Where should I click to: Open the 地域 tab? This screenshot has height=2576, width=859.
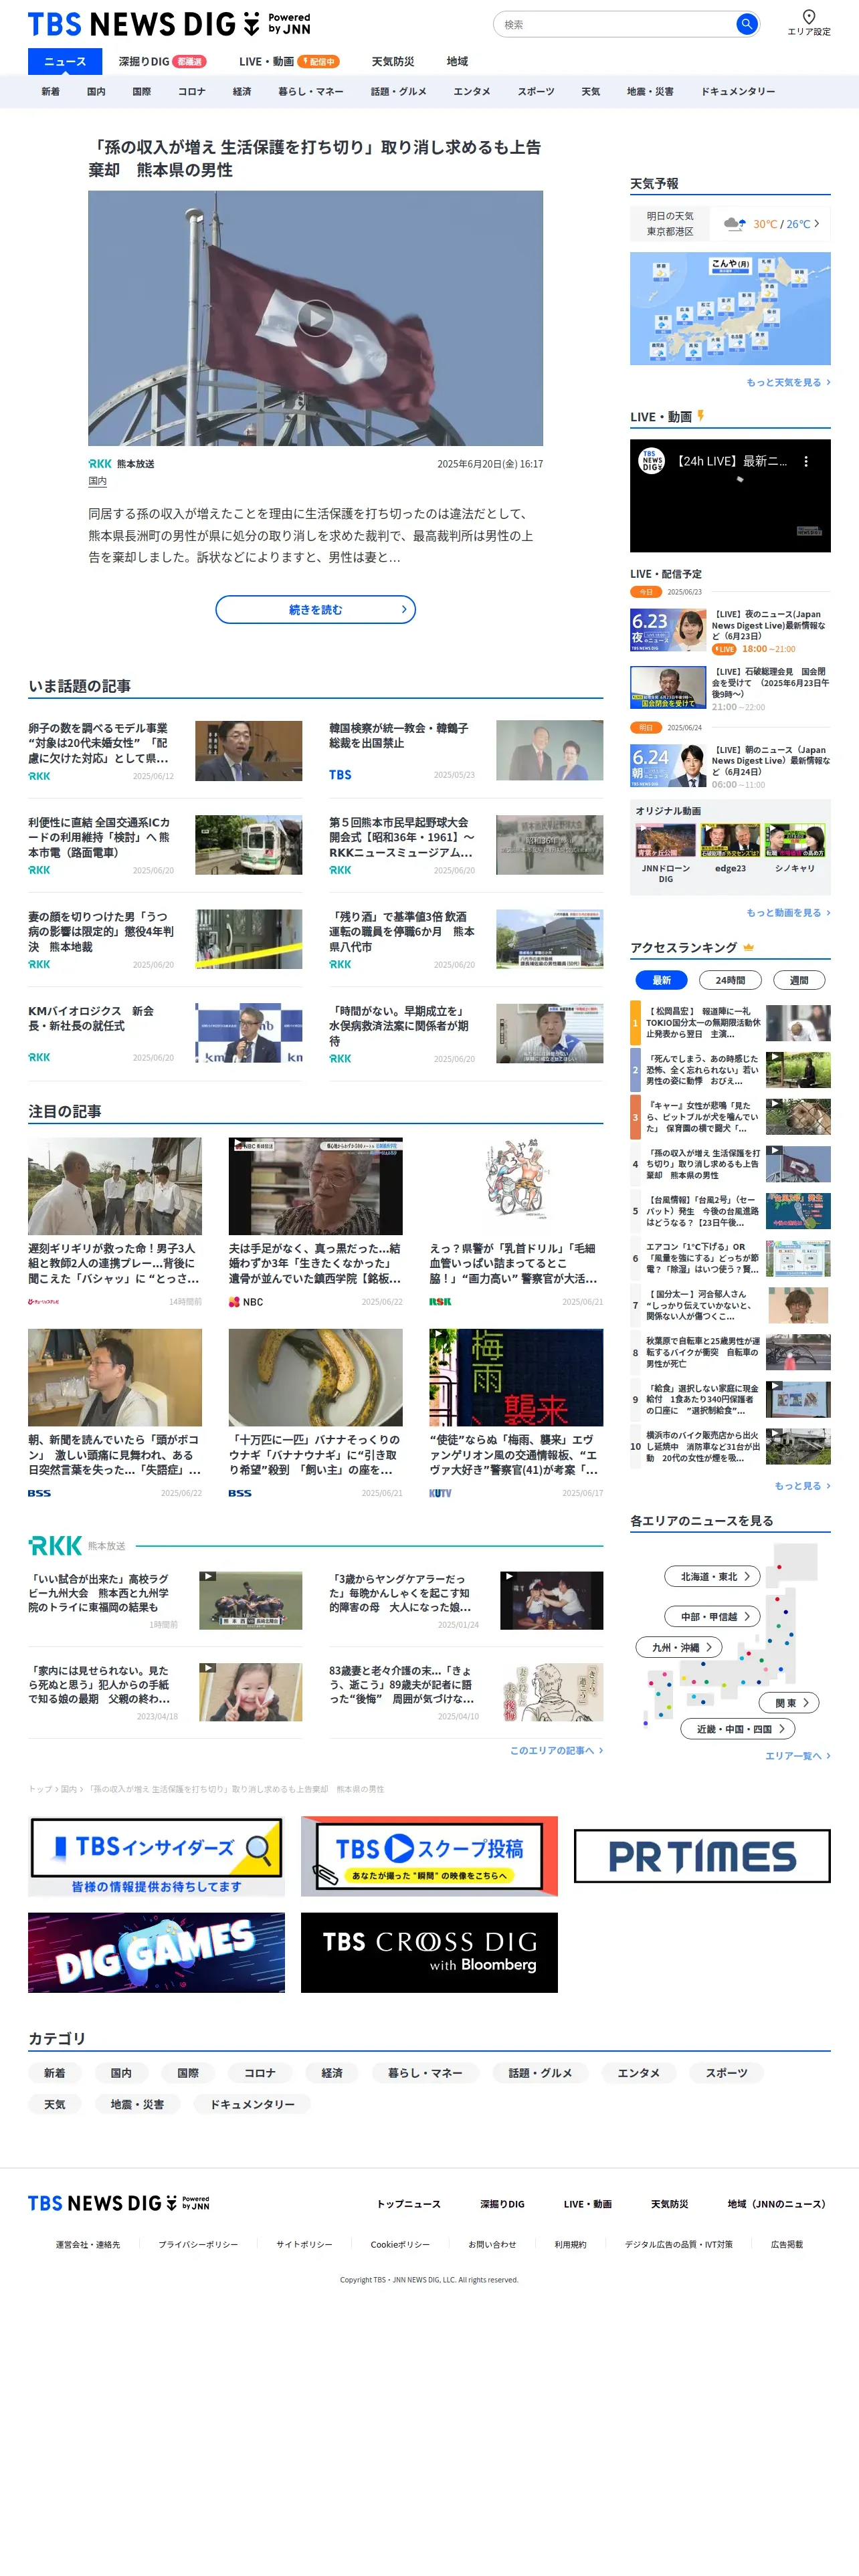[457, 61]
